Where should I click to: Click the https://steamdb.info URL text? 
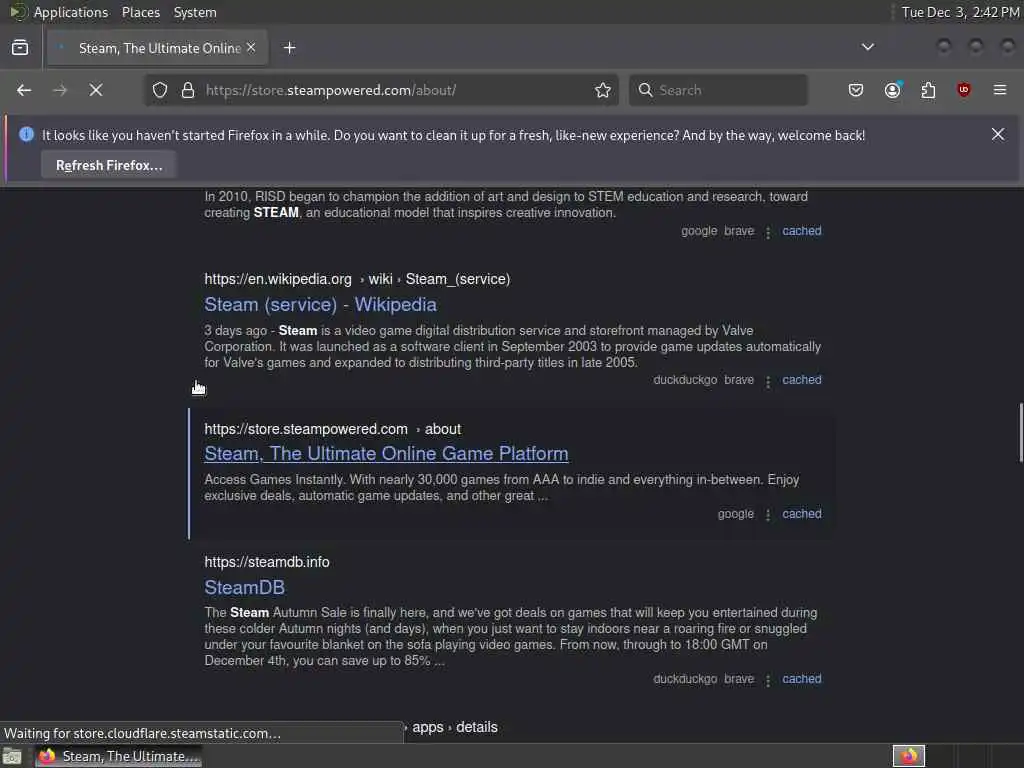pyautogui.click(x=266, y=562)
